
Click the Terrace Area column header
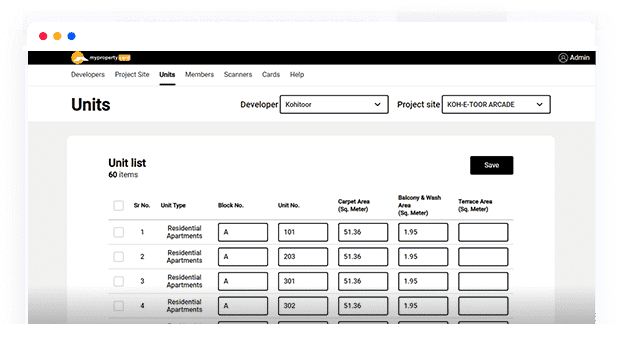click(475, 205)
